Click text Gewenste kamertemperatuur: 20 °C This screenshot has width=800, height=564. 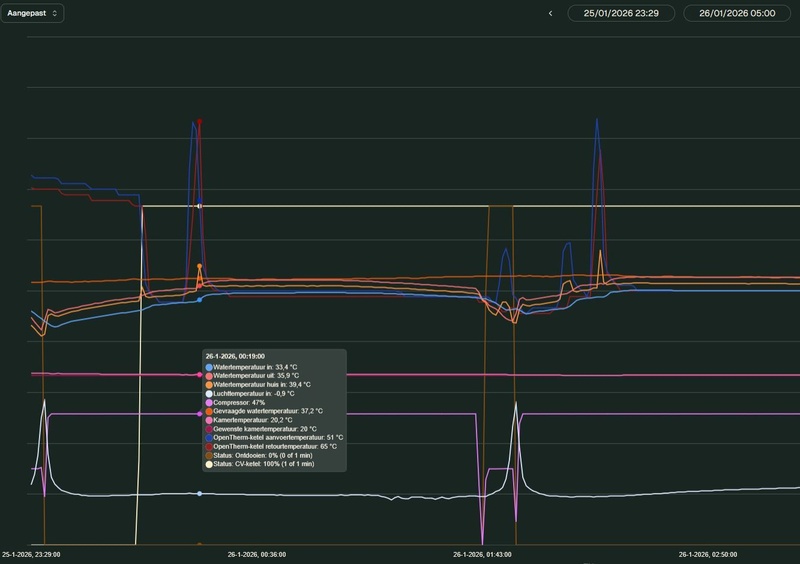point(265,429)
